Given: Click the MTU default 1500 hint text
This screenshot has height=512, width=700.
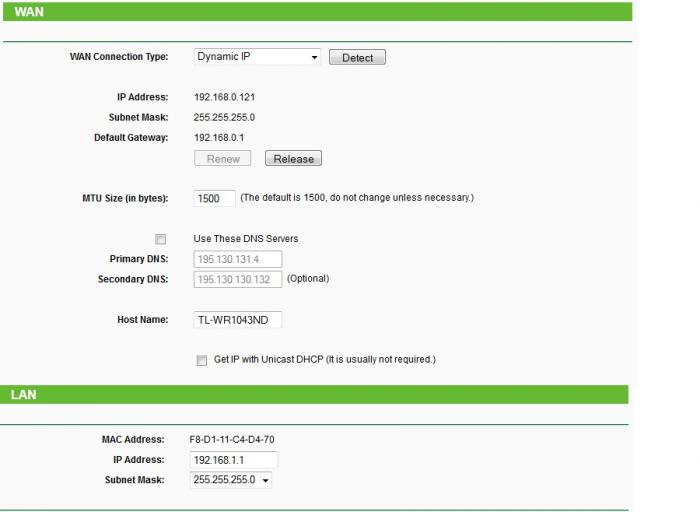Looking at the screenshot, I should pyautogui.click(x=357, y=198).
